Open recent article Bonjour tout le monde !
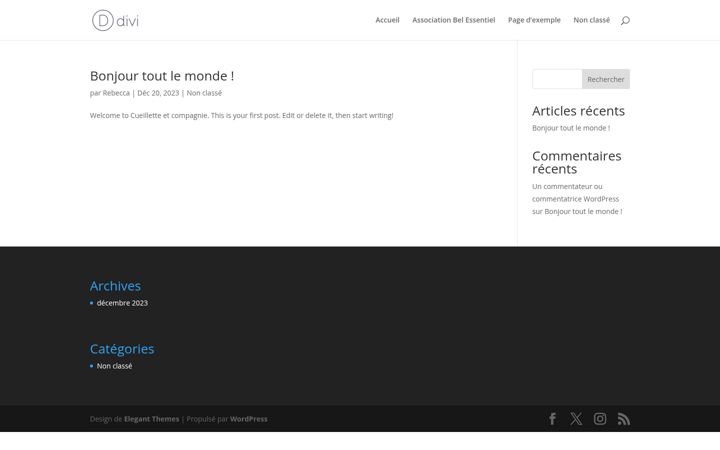720x450 pixels. [571, 128]
